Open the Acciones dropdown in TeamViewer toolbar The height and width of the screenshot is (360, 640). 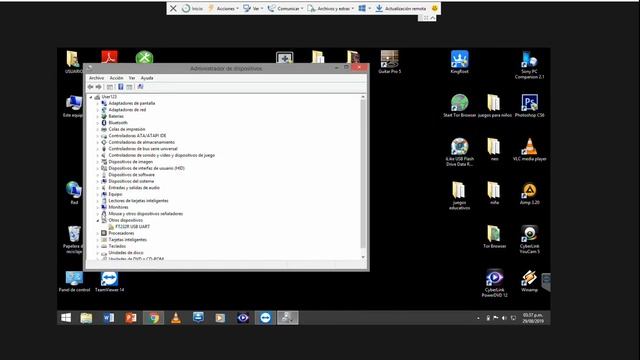(x=223, y=8)
